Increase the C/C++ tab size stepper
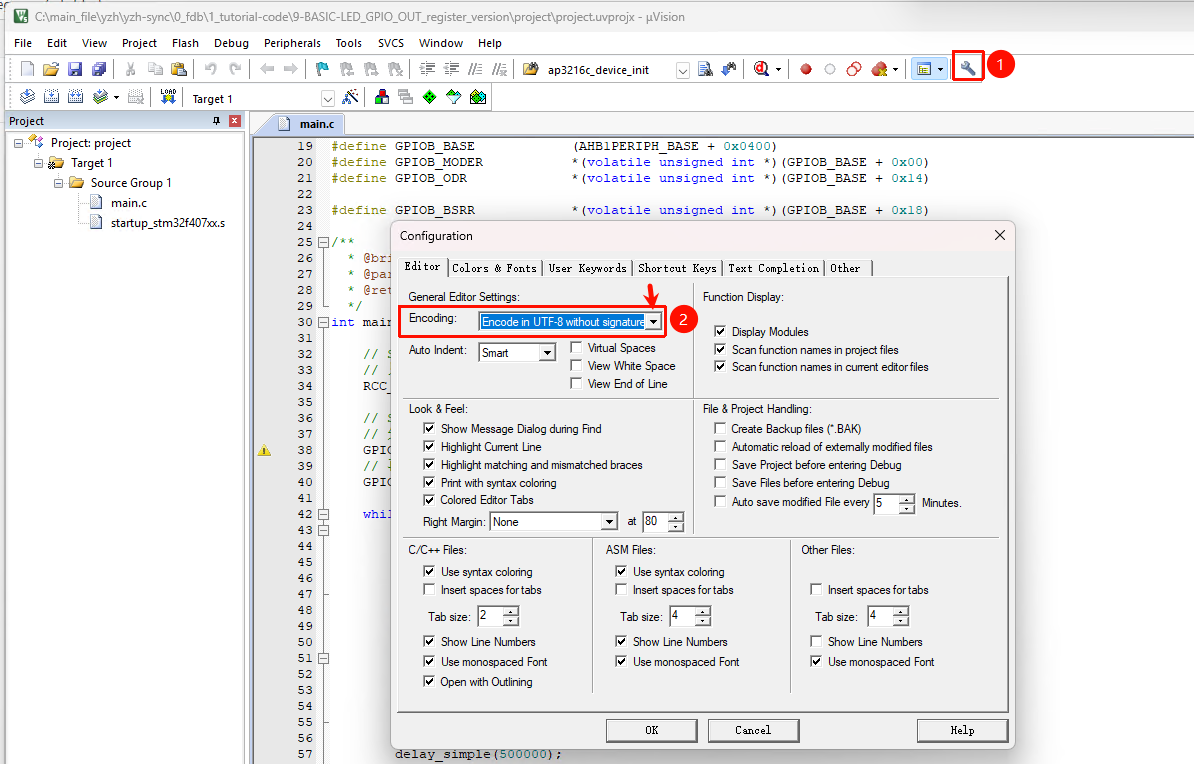1194x764 pixels. [511, 611]
